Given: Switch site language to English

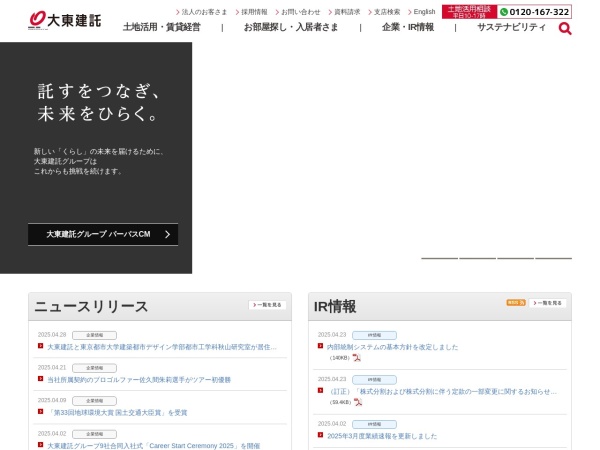Looking at the screenshot, I should tap(422, 12).
